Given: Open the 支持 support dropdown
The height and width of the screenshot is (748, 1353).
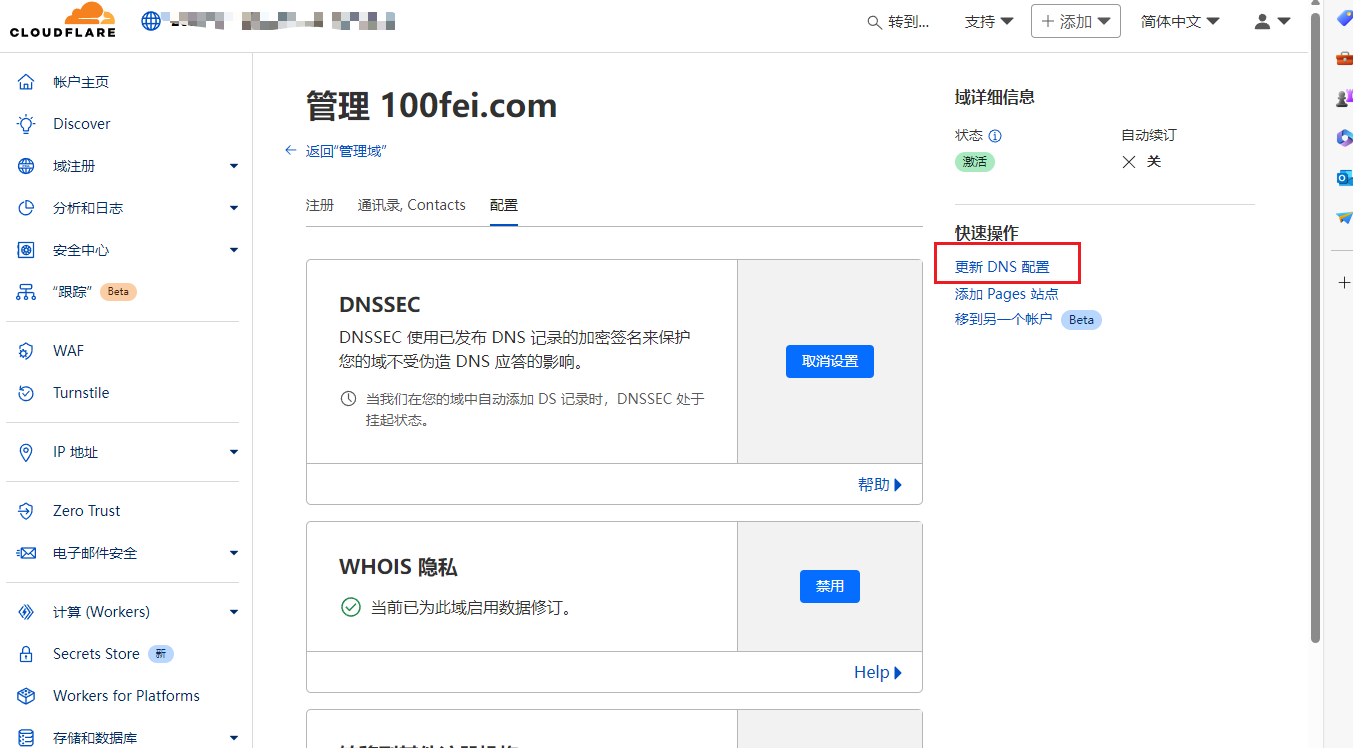Looking at the screenshot, I should point(989,21).
